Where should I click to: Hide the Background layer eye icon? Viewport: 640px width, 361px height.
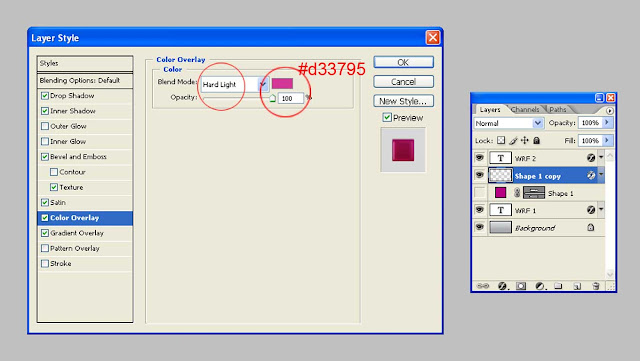pyautogui.click(x=480, y=227)
